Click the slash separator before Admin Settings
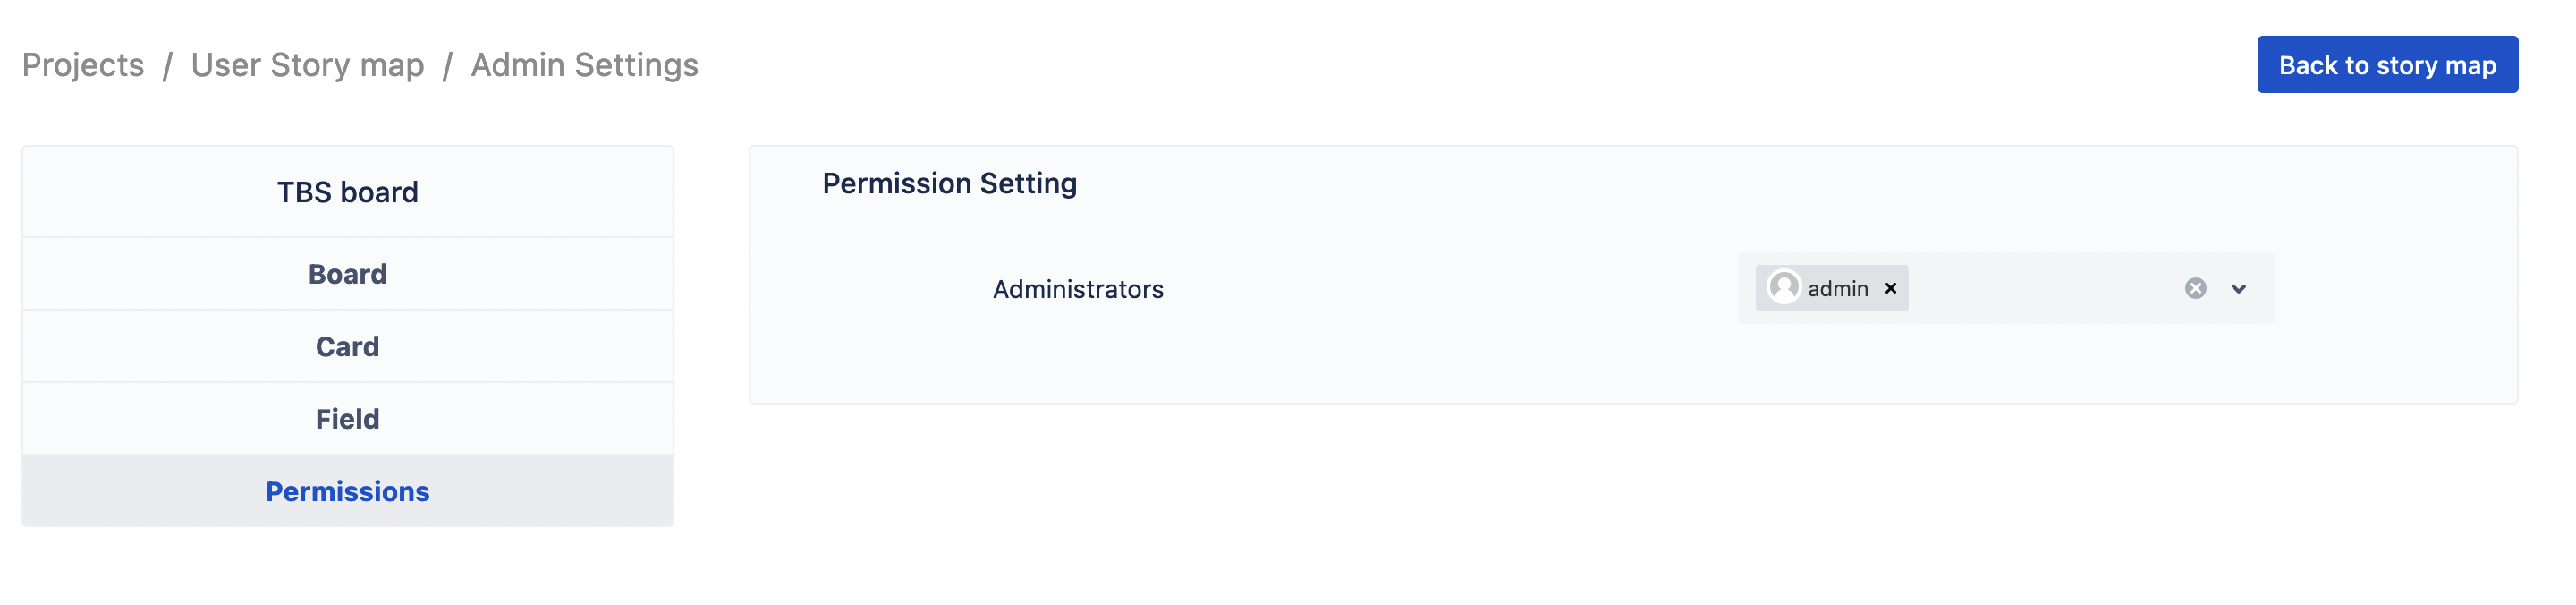2576x605 pixels. coord(448,66)
